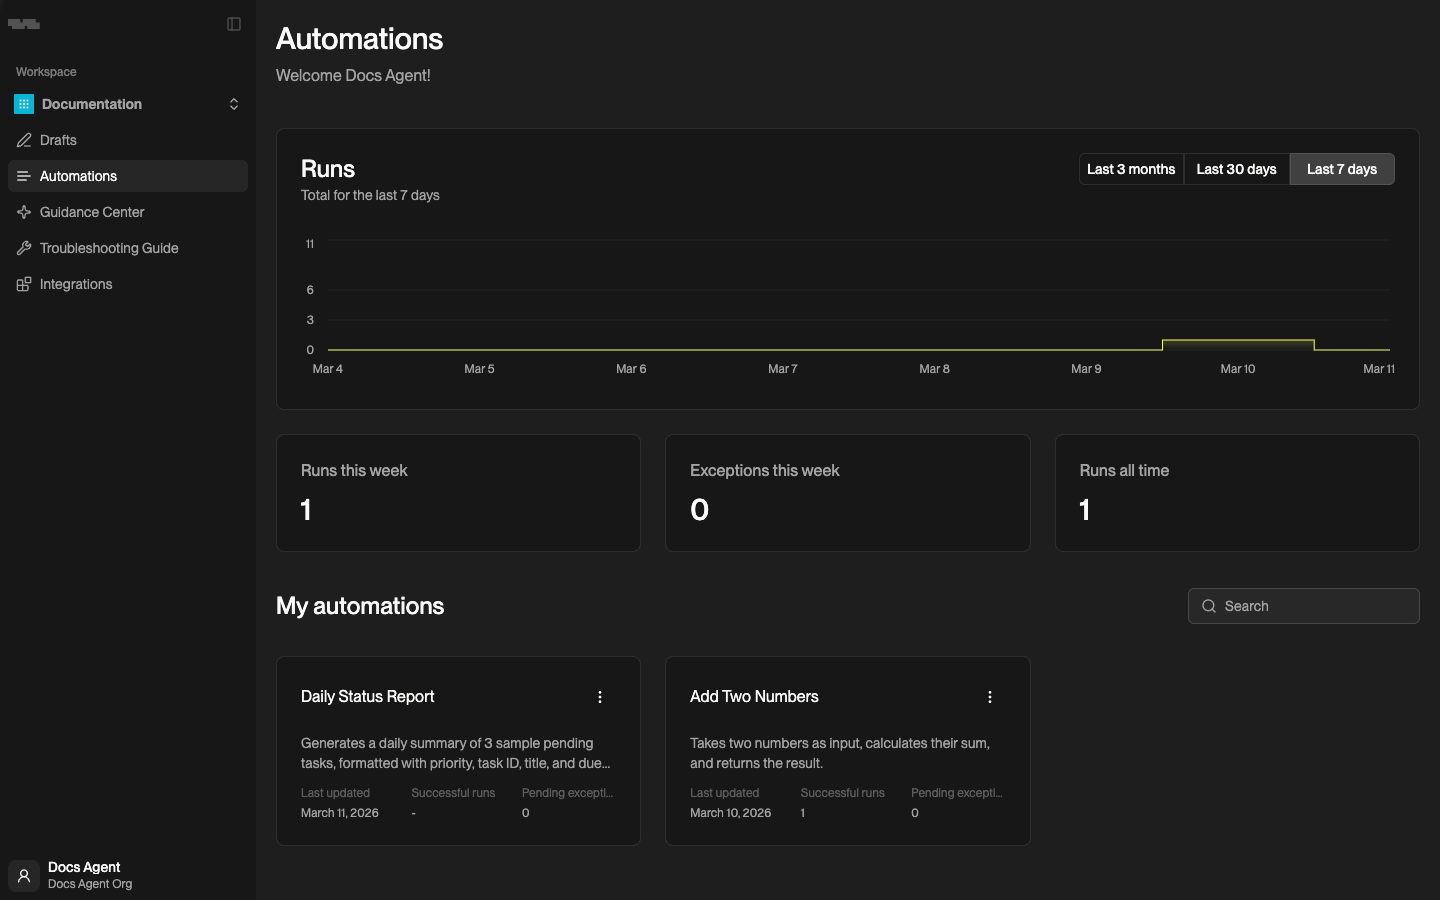Click the Drafts pencil icon

point(24,140)
